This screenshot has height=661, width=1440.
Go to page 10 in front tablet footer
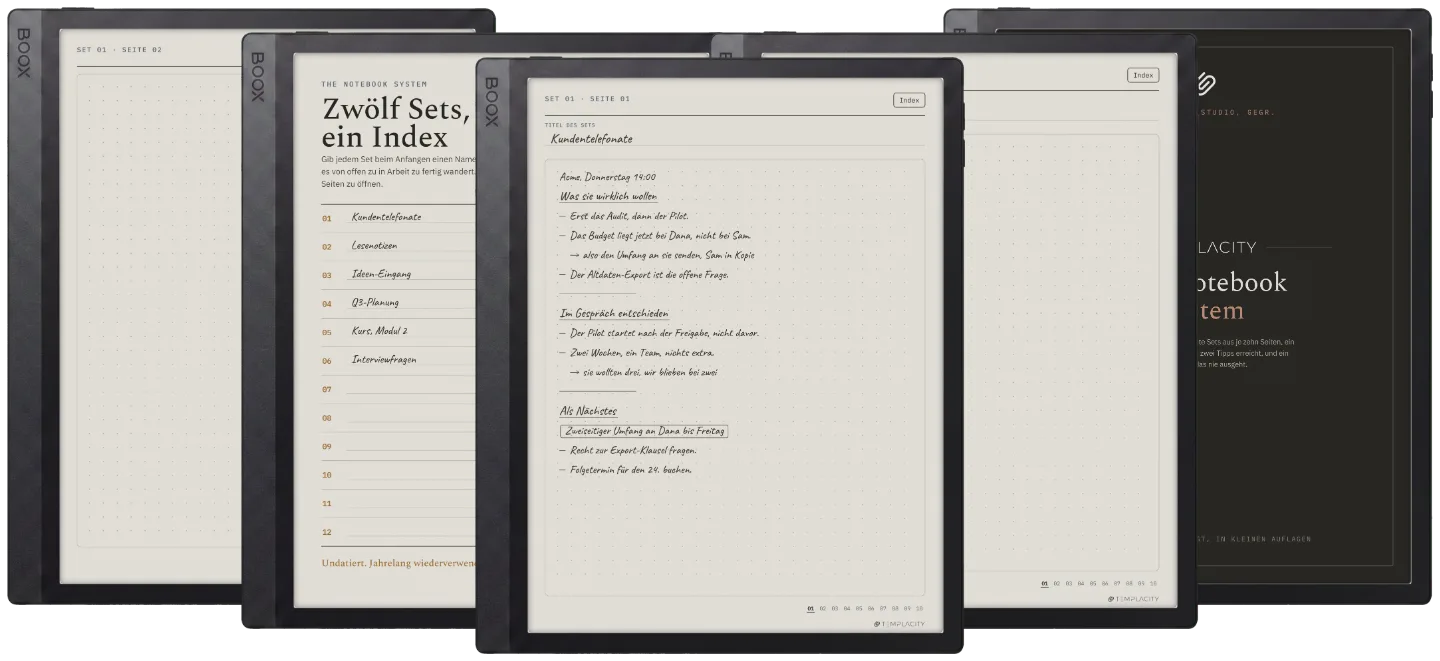pos(919,608)
